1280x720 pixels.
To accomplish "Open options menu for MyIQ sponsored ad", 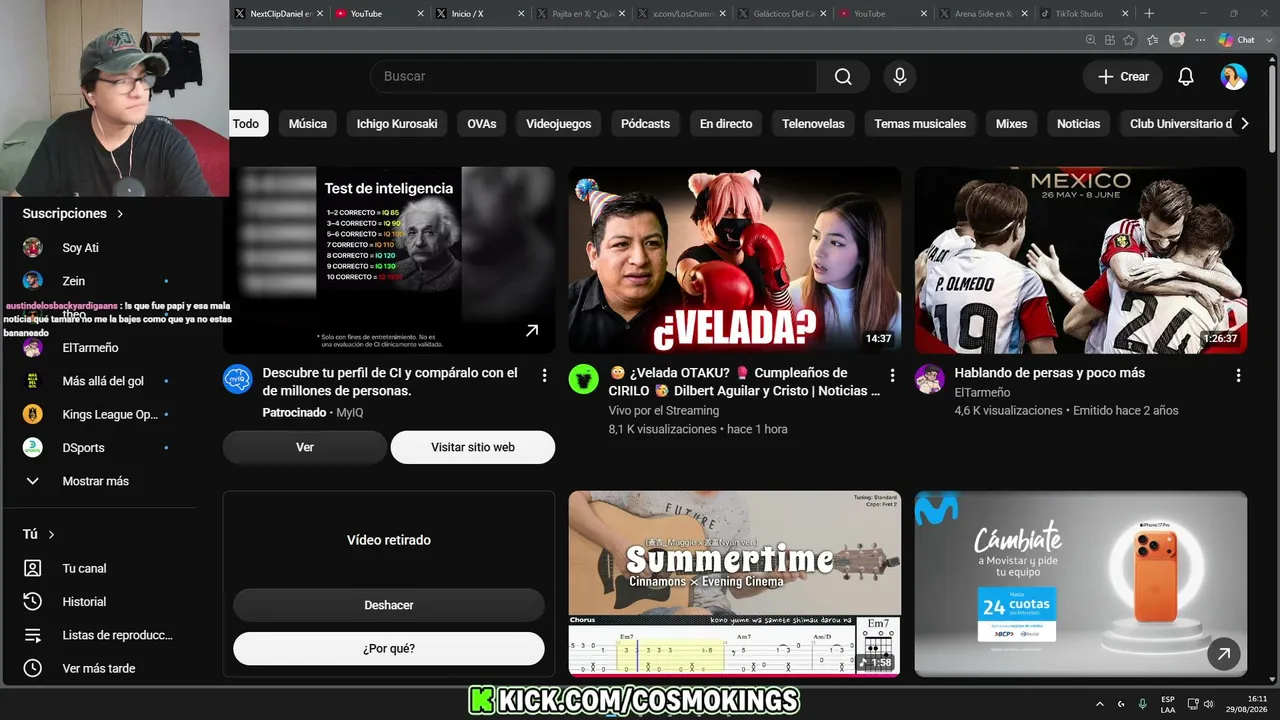I will [x=544, y=375].
